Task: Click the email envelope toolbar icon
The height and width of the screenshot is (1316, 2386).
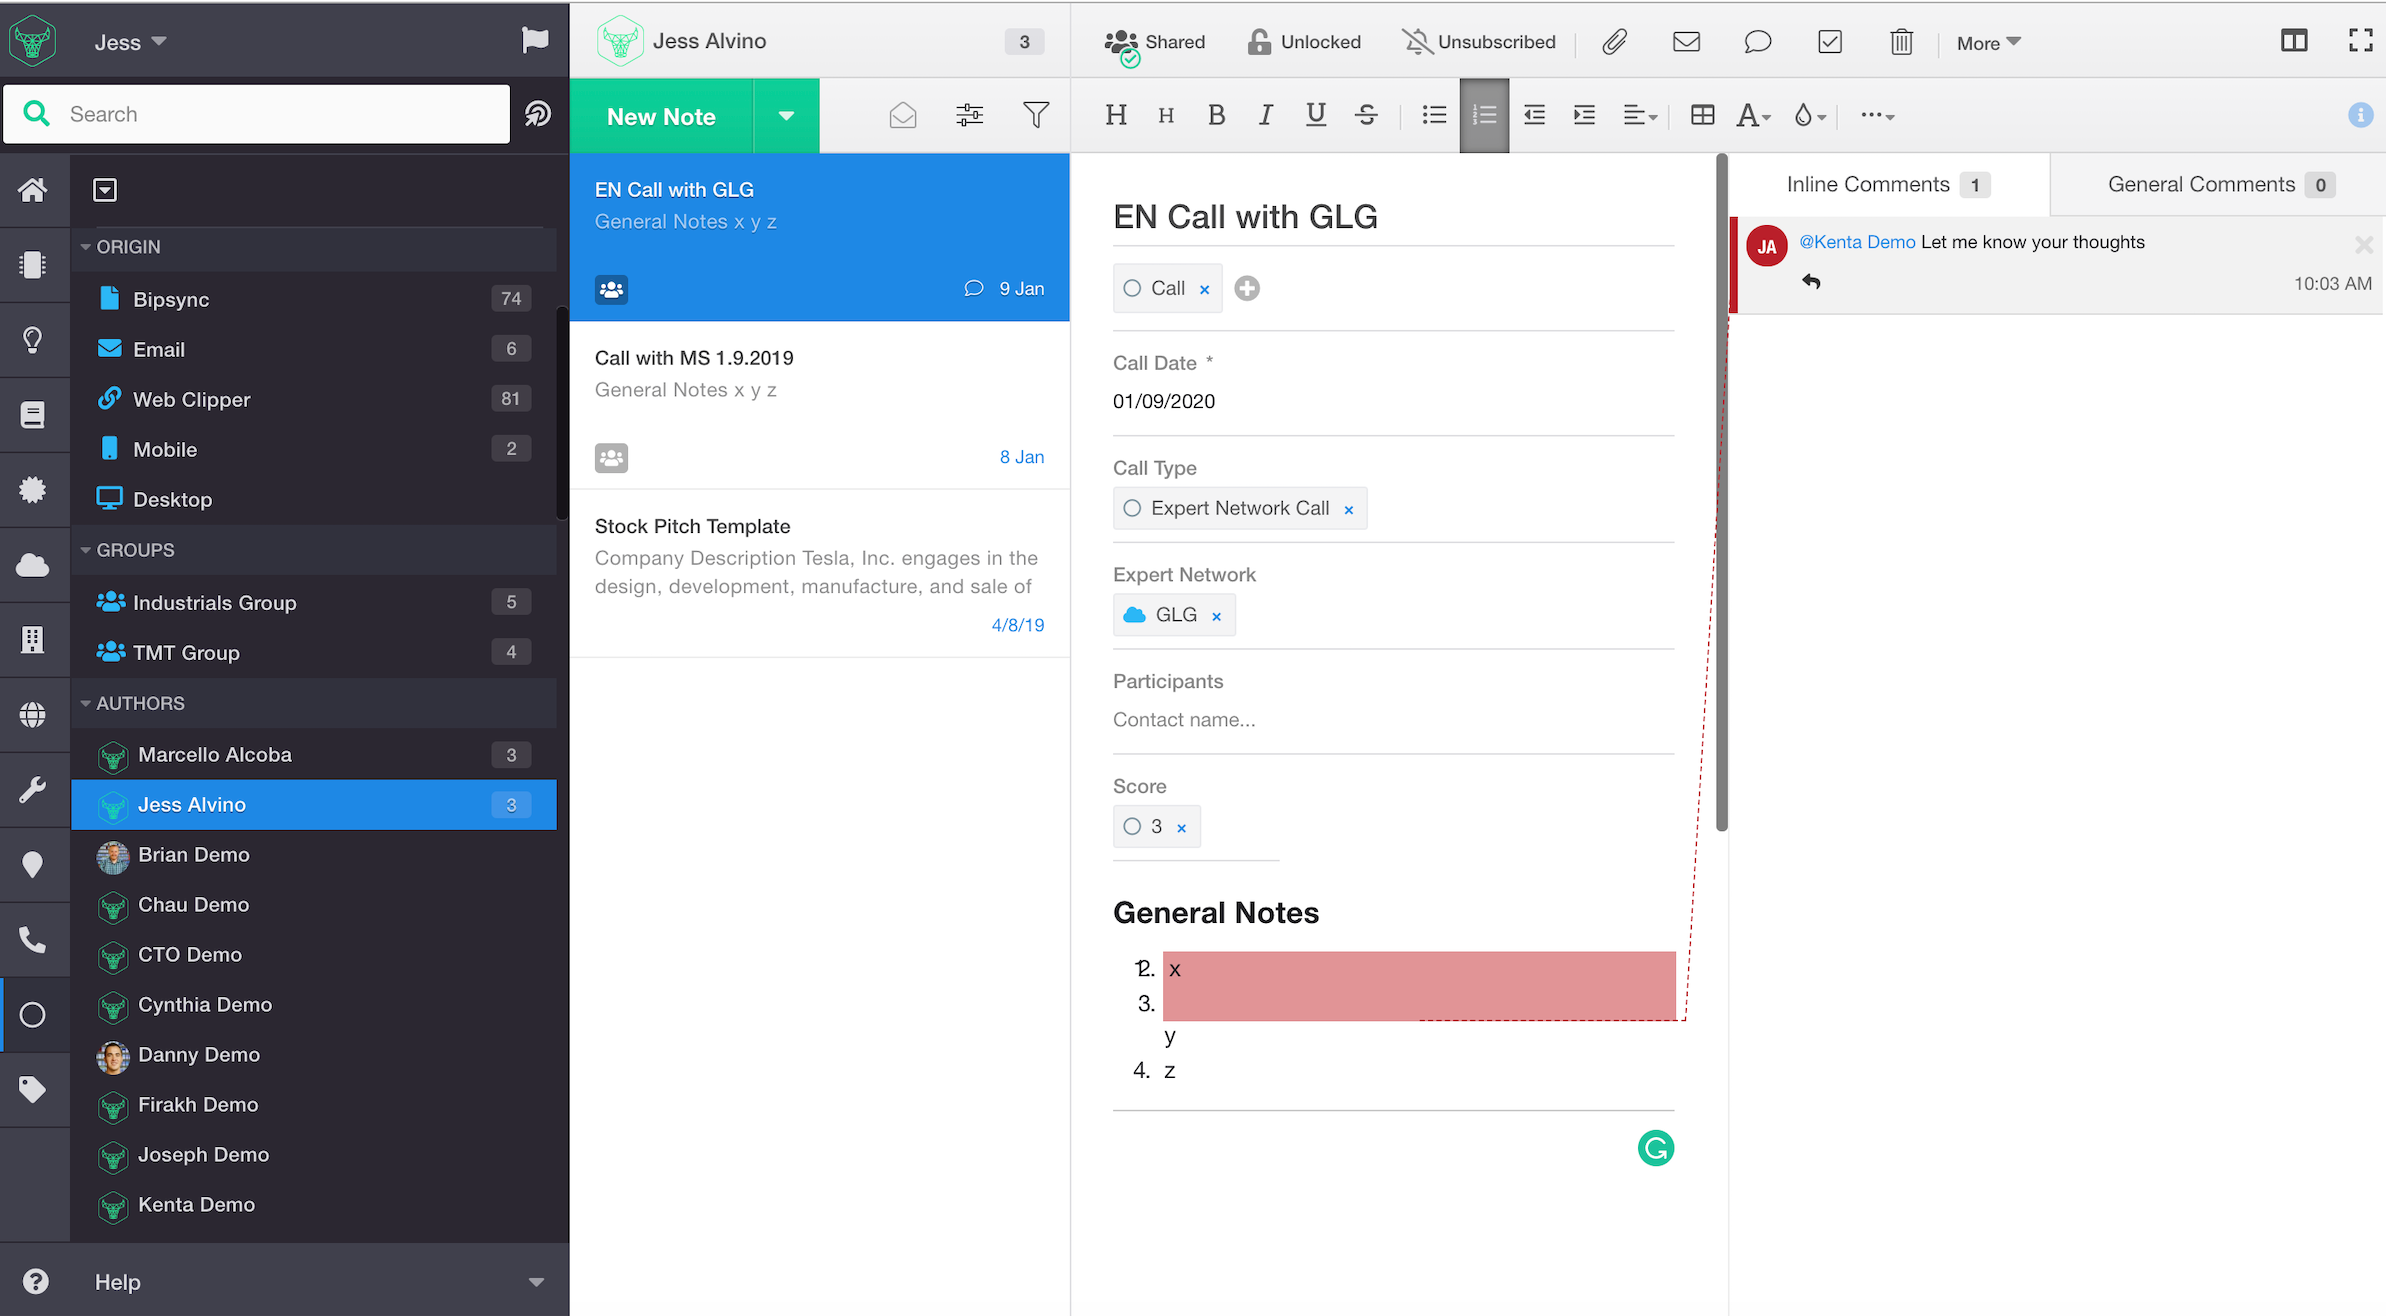Action: pos(1686,42)
